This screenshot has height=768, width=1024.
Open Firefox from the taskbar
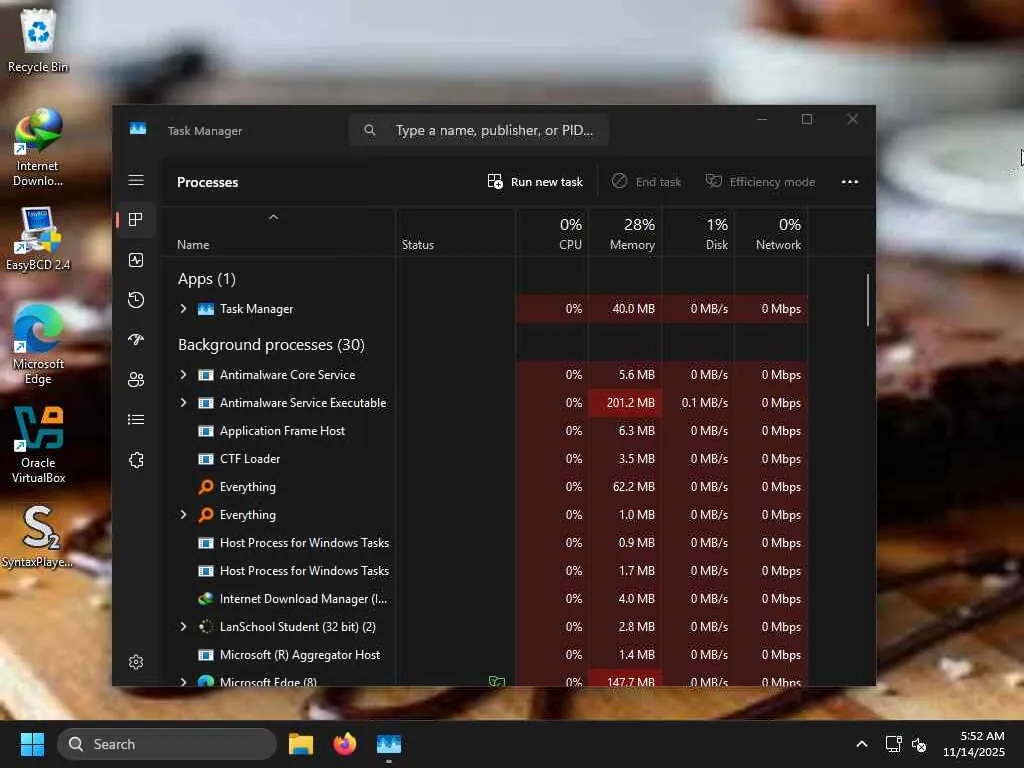(345, 744)
